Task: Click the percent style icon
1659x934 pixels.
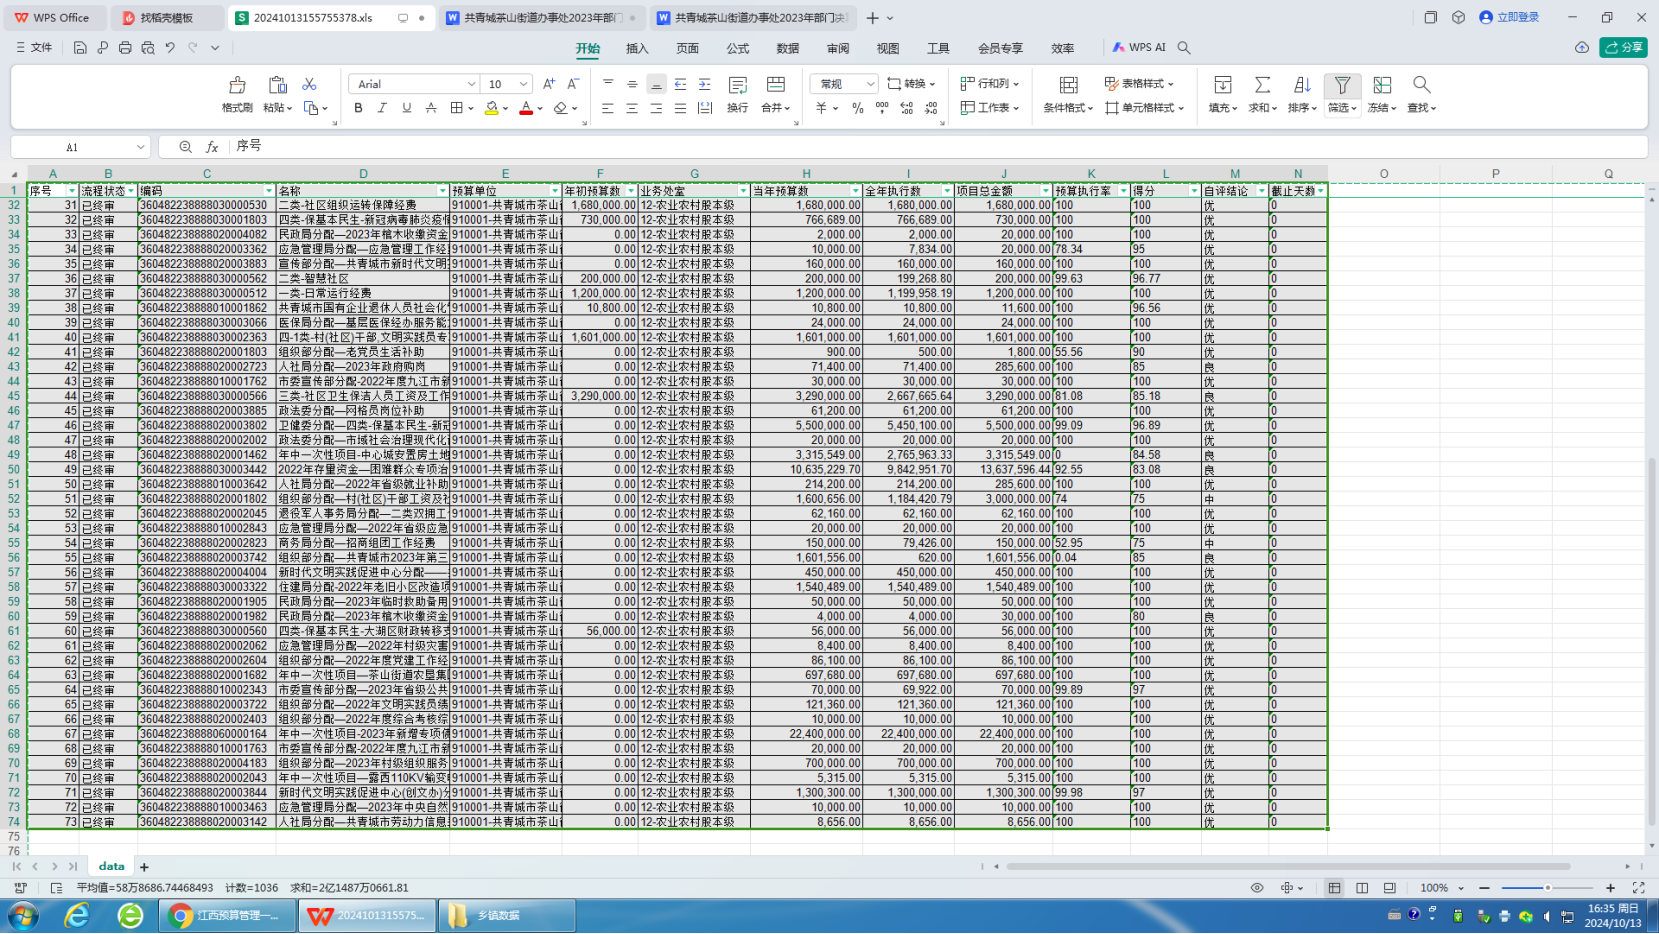Action: (x=857, y=108)
